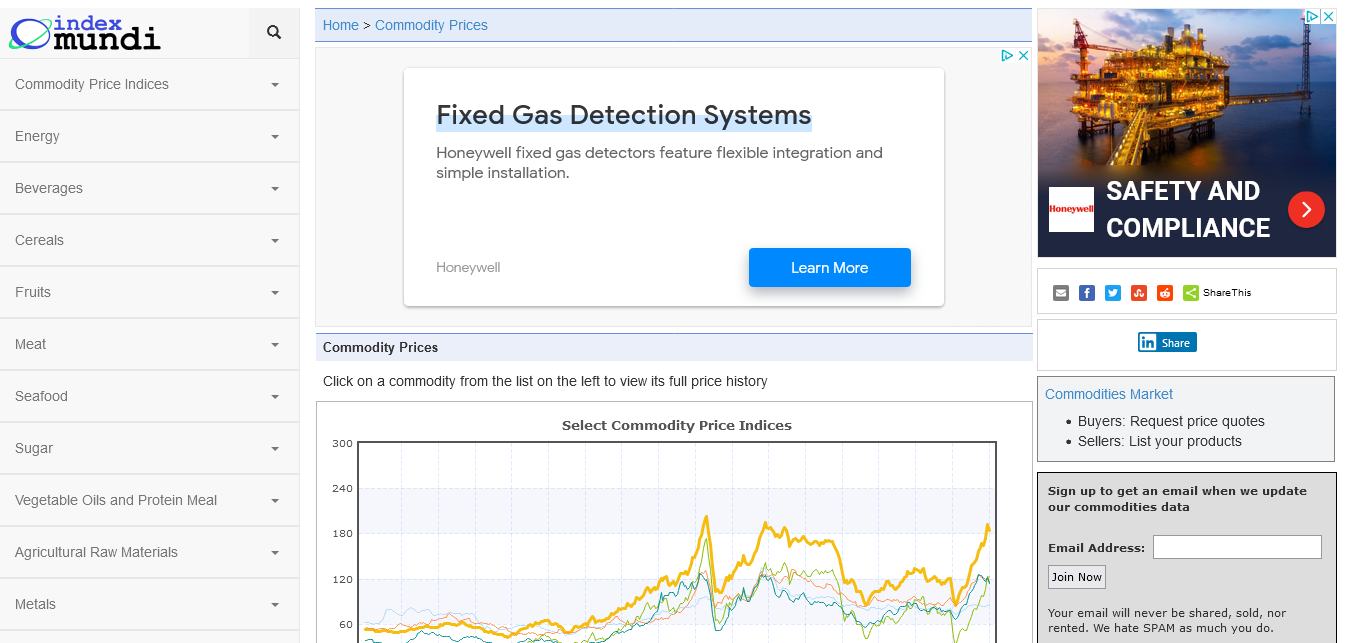1366x643 pixels.
Task: Click red arrow on Honeywell safety ad
Action: pyautogui.click(x=1306, y=209)
